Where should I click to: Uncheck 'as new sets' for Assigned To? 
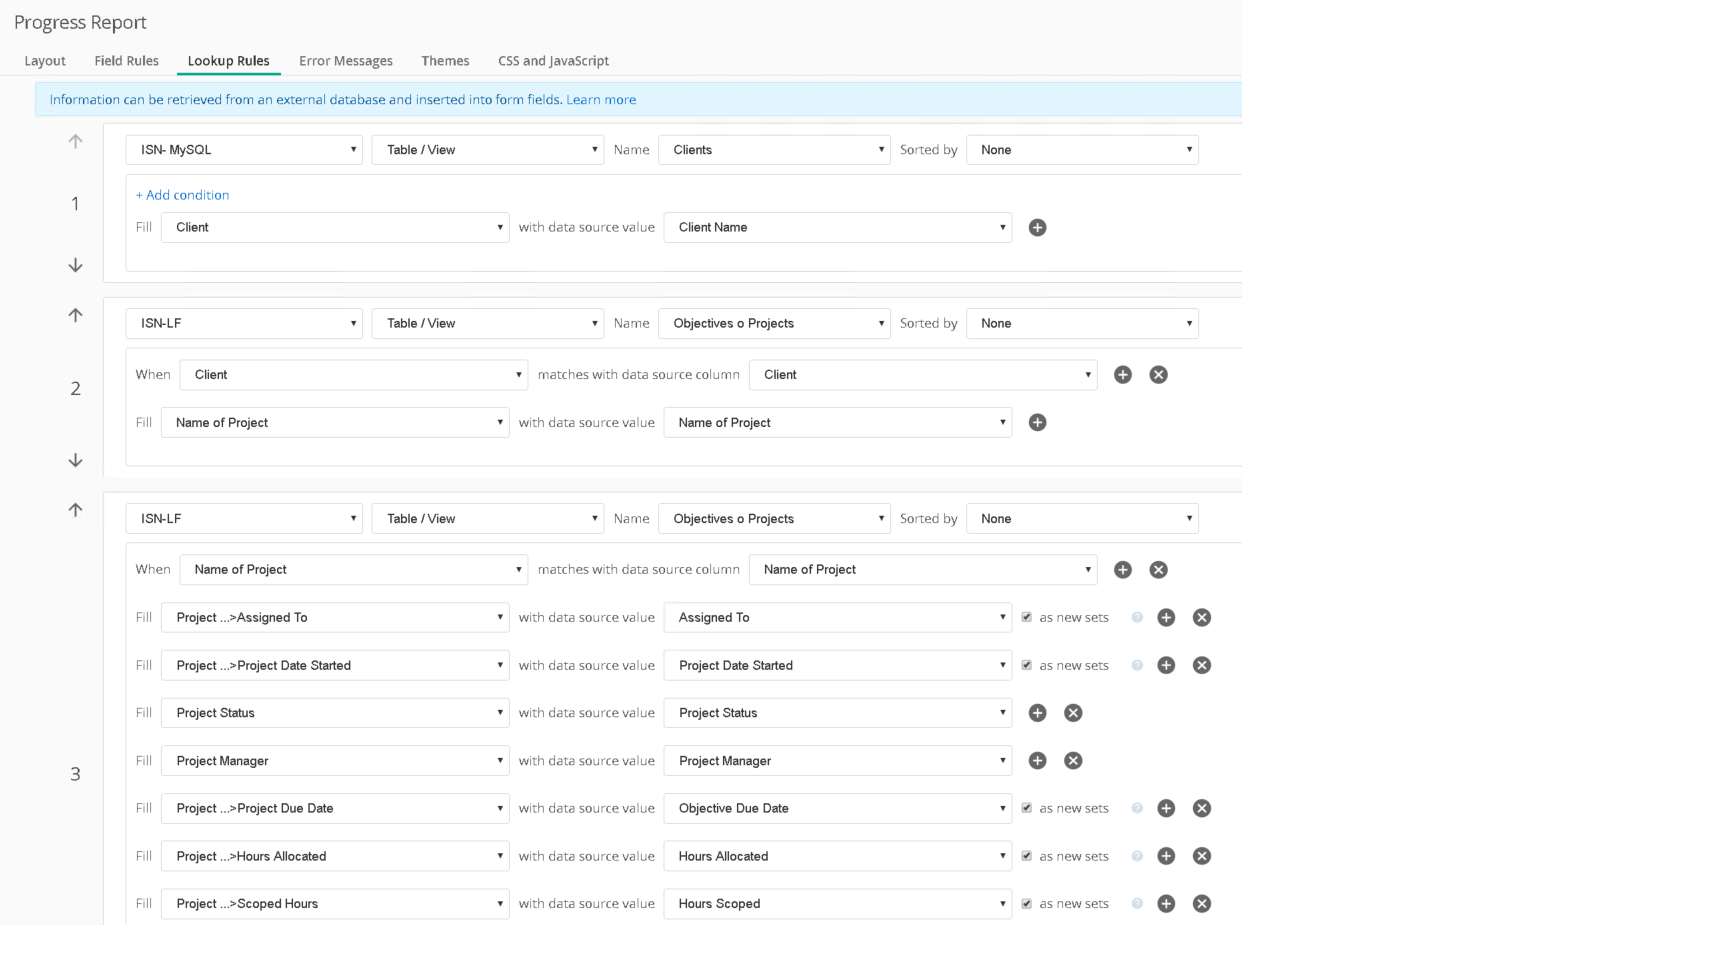coord(1026,618)
